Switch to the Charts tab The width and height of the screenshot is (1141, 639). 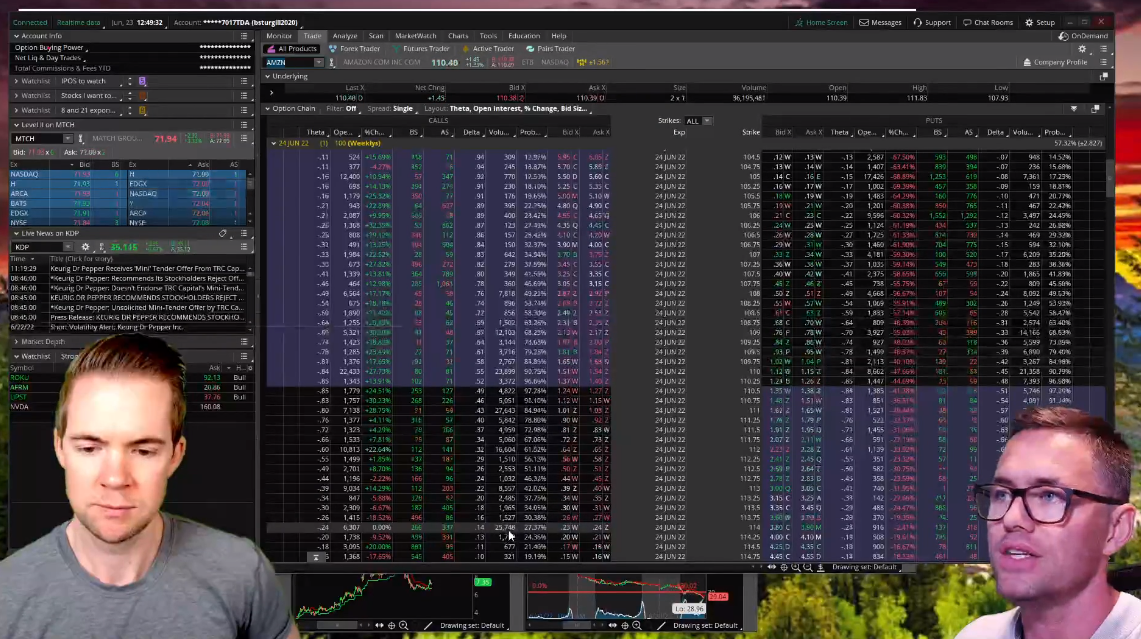point(458,36)
